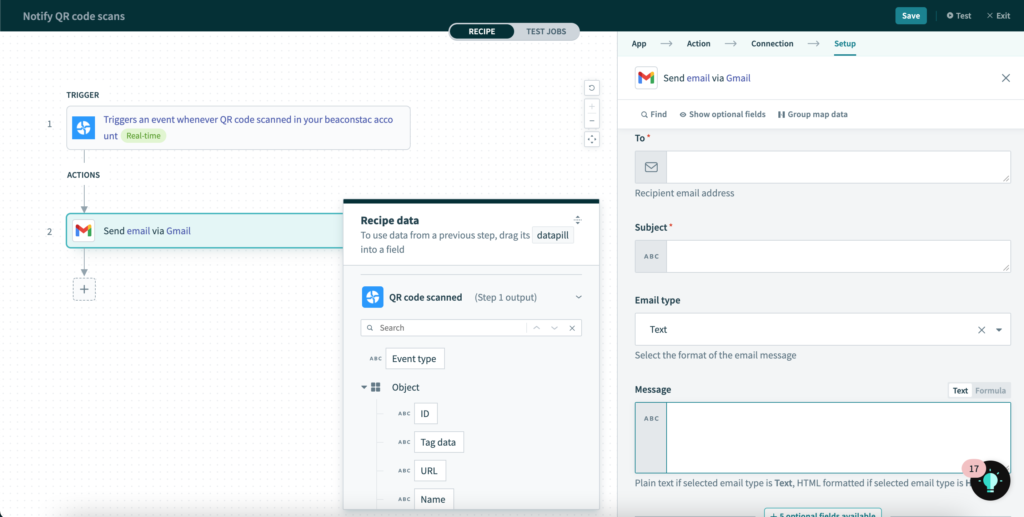Go to next search result arrow

[554, 328]
